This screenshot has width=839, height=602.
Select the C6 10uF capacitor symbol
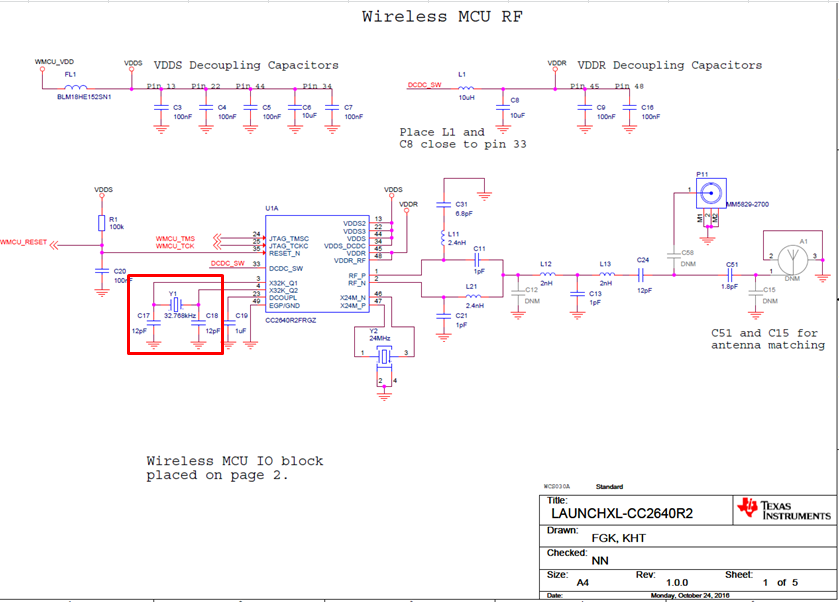pyautogui.click(x=295, y=108)
